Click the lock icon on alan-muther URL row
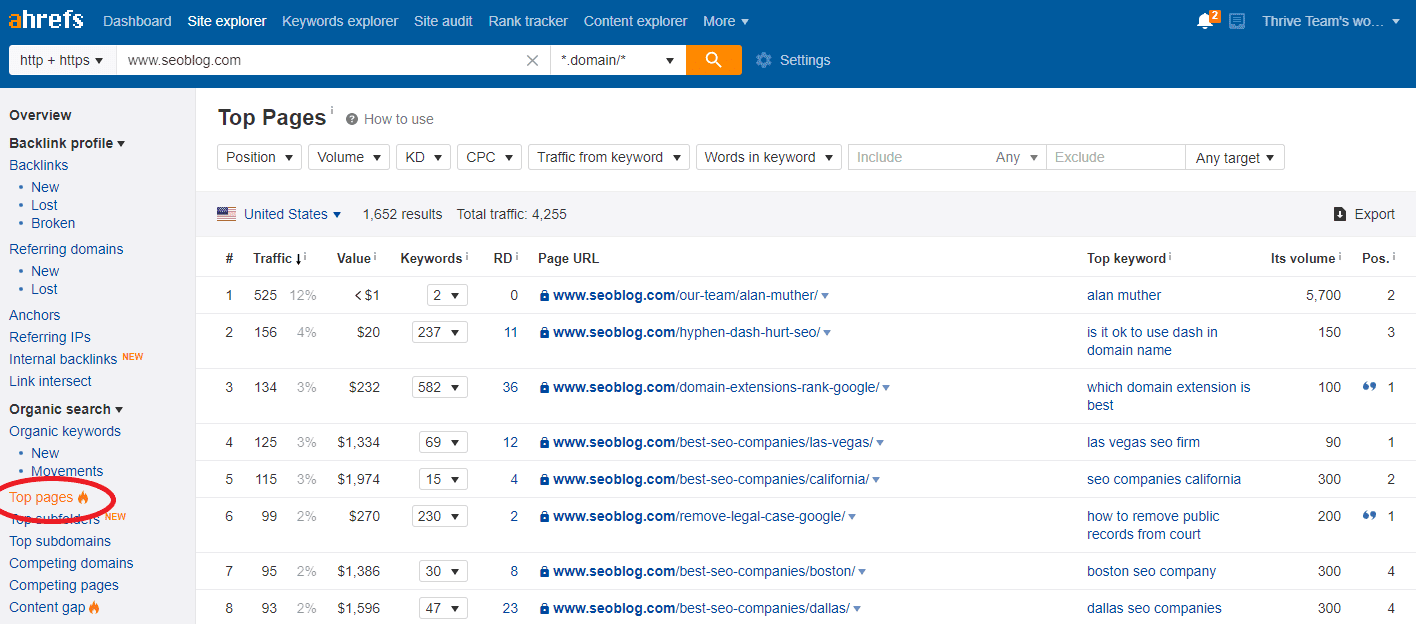 (544, 296)
